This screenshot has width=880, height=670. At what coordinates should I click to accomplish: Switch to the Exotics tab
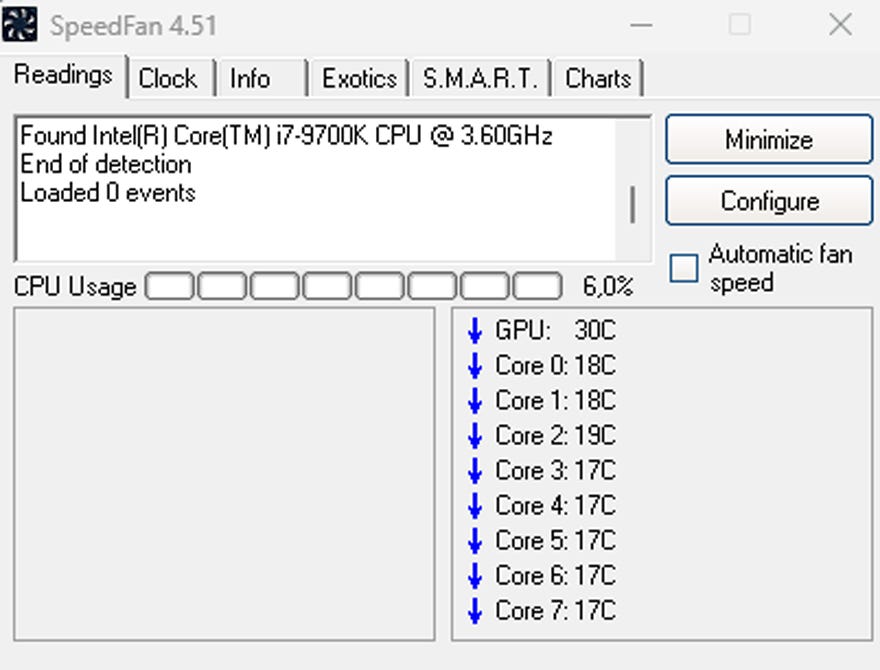(359, 78)
